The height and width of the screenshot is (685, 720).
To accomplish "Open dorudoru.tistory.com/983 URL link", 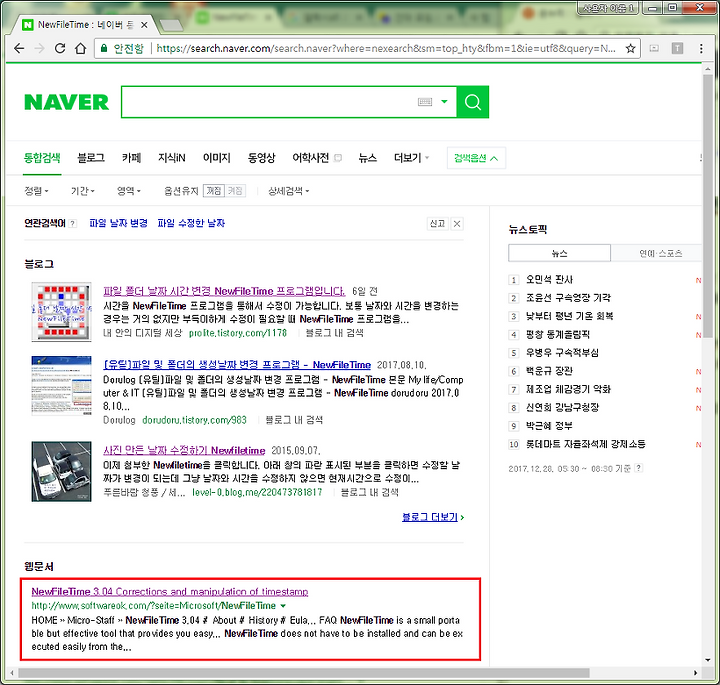I will pyautogui.click(x=194, y=420).
